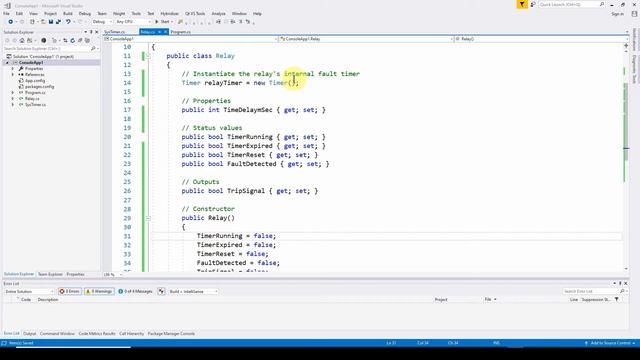Image resolution: width=640 pixels, height=360 pixels.
Task: Click the Sign in link
Action: (x=617, y=14)
